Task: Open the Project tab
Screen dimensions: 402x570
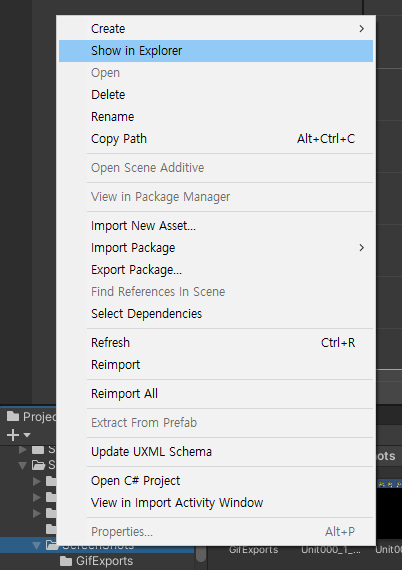Action: (31, 417)
